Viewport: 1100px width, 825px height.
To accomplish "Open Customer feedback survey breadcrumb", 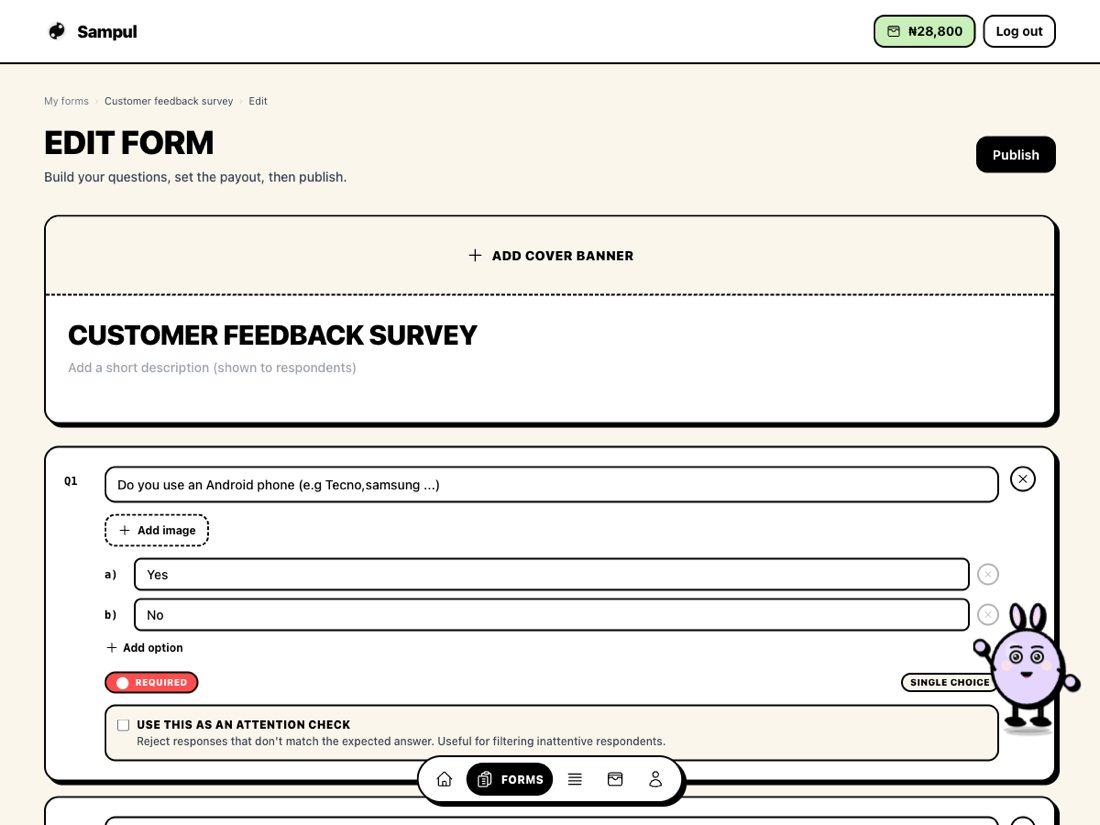I will (168, 101).
